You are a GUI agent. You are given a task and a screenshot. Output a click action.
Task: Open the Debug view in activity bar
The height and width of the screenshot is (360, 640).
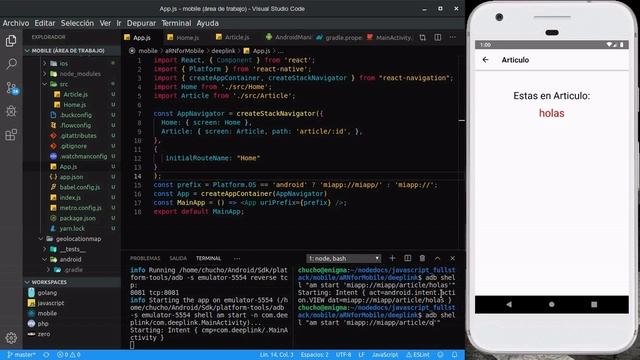[11, 111]
